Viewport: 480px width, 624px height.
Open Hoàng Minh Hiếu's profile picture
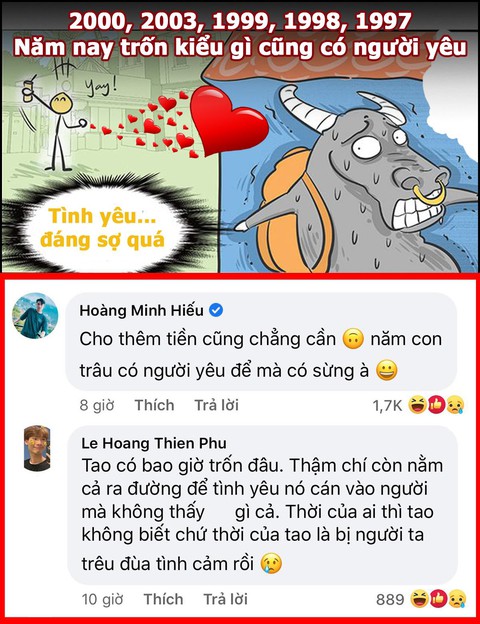tap(35, 316)
